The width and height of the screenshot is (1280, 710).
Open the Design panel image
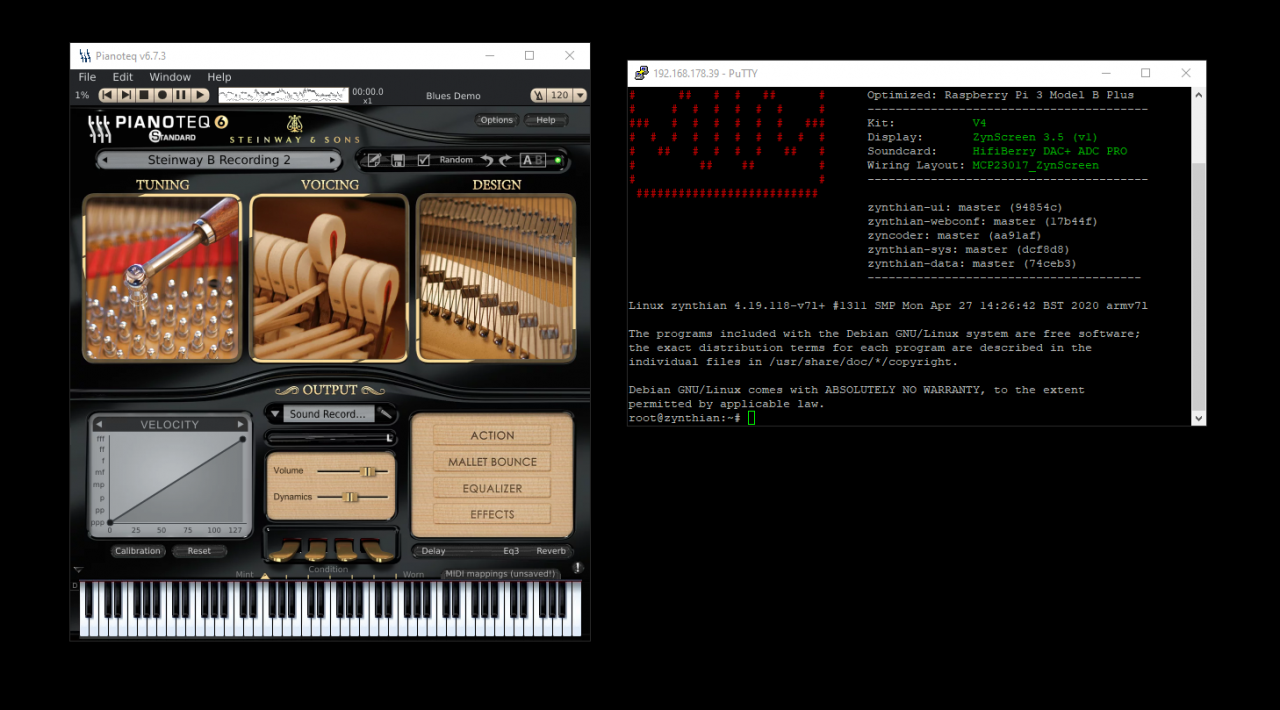coord(496,278)
